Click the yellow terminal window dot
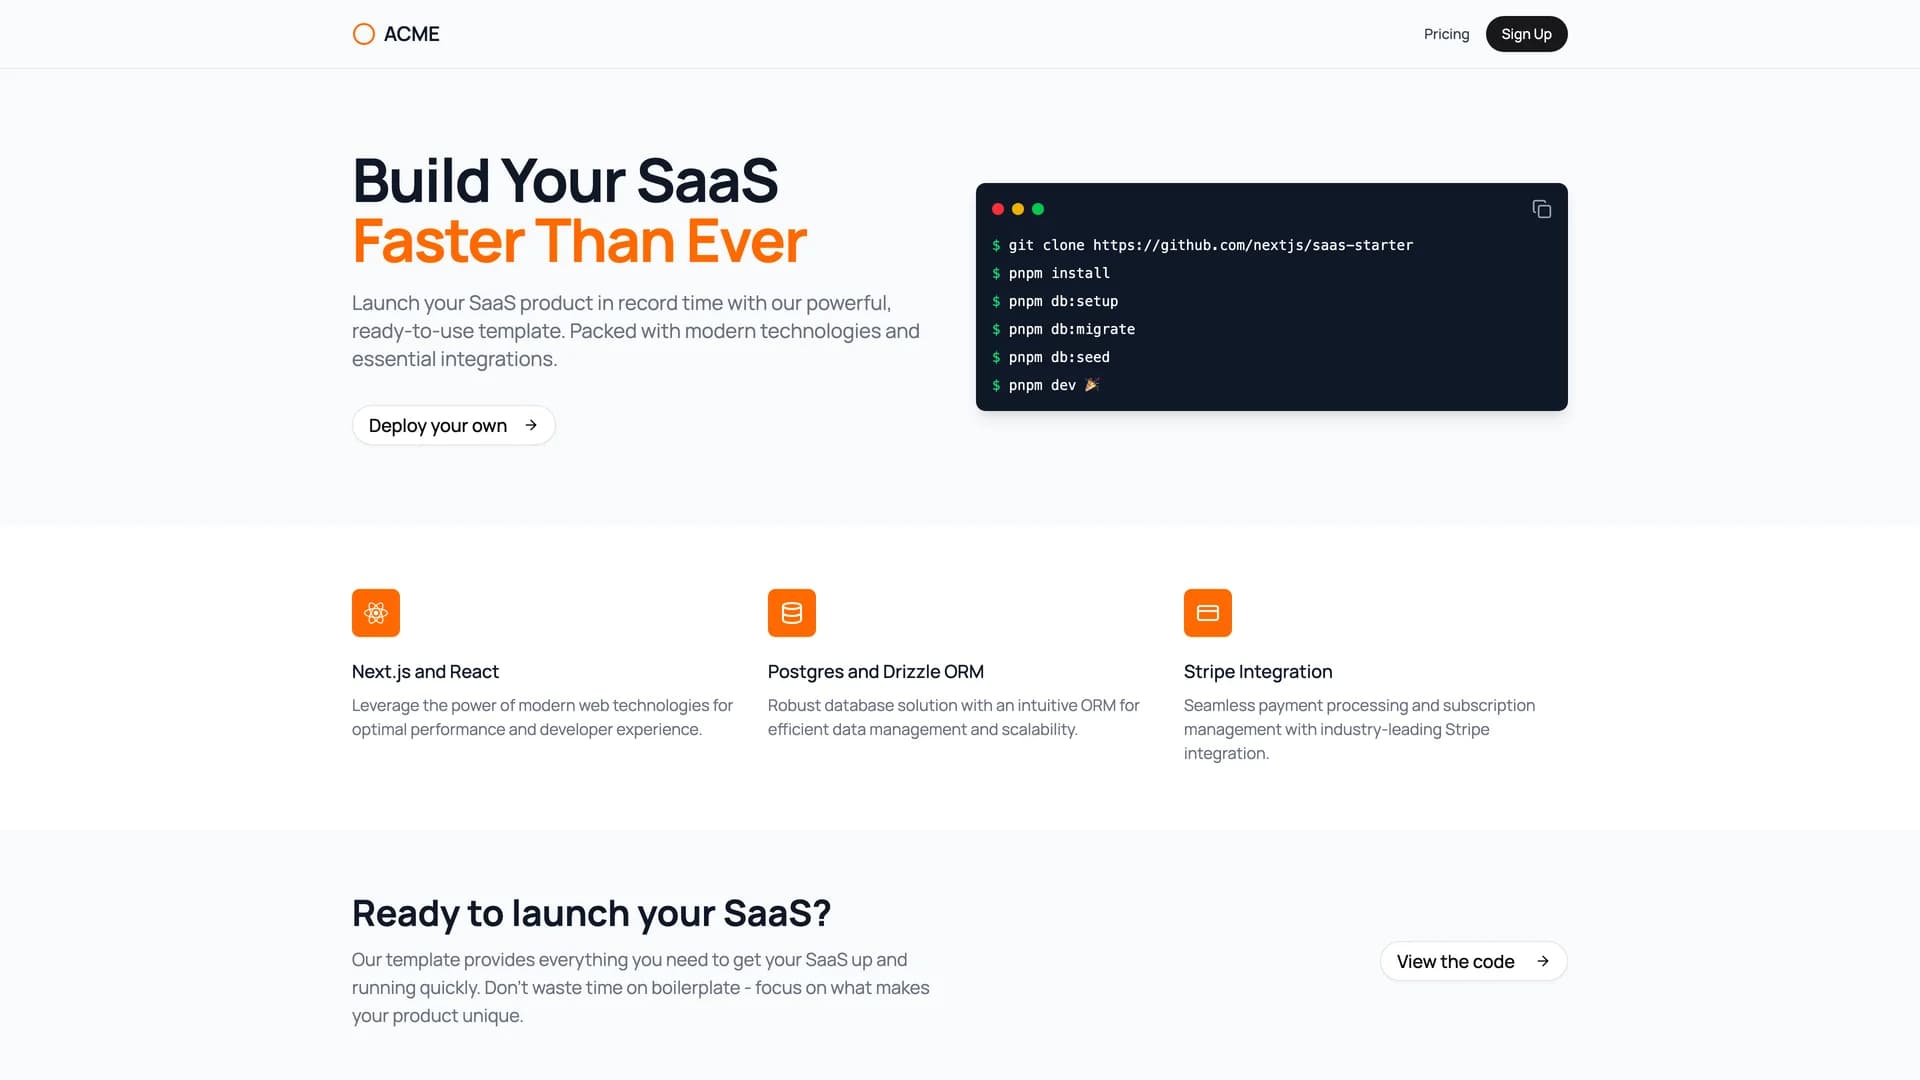Viewport: 1920px width, 1080px height. [1018, 209]
